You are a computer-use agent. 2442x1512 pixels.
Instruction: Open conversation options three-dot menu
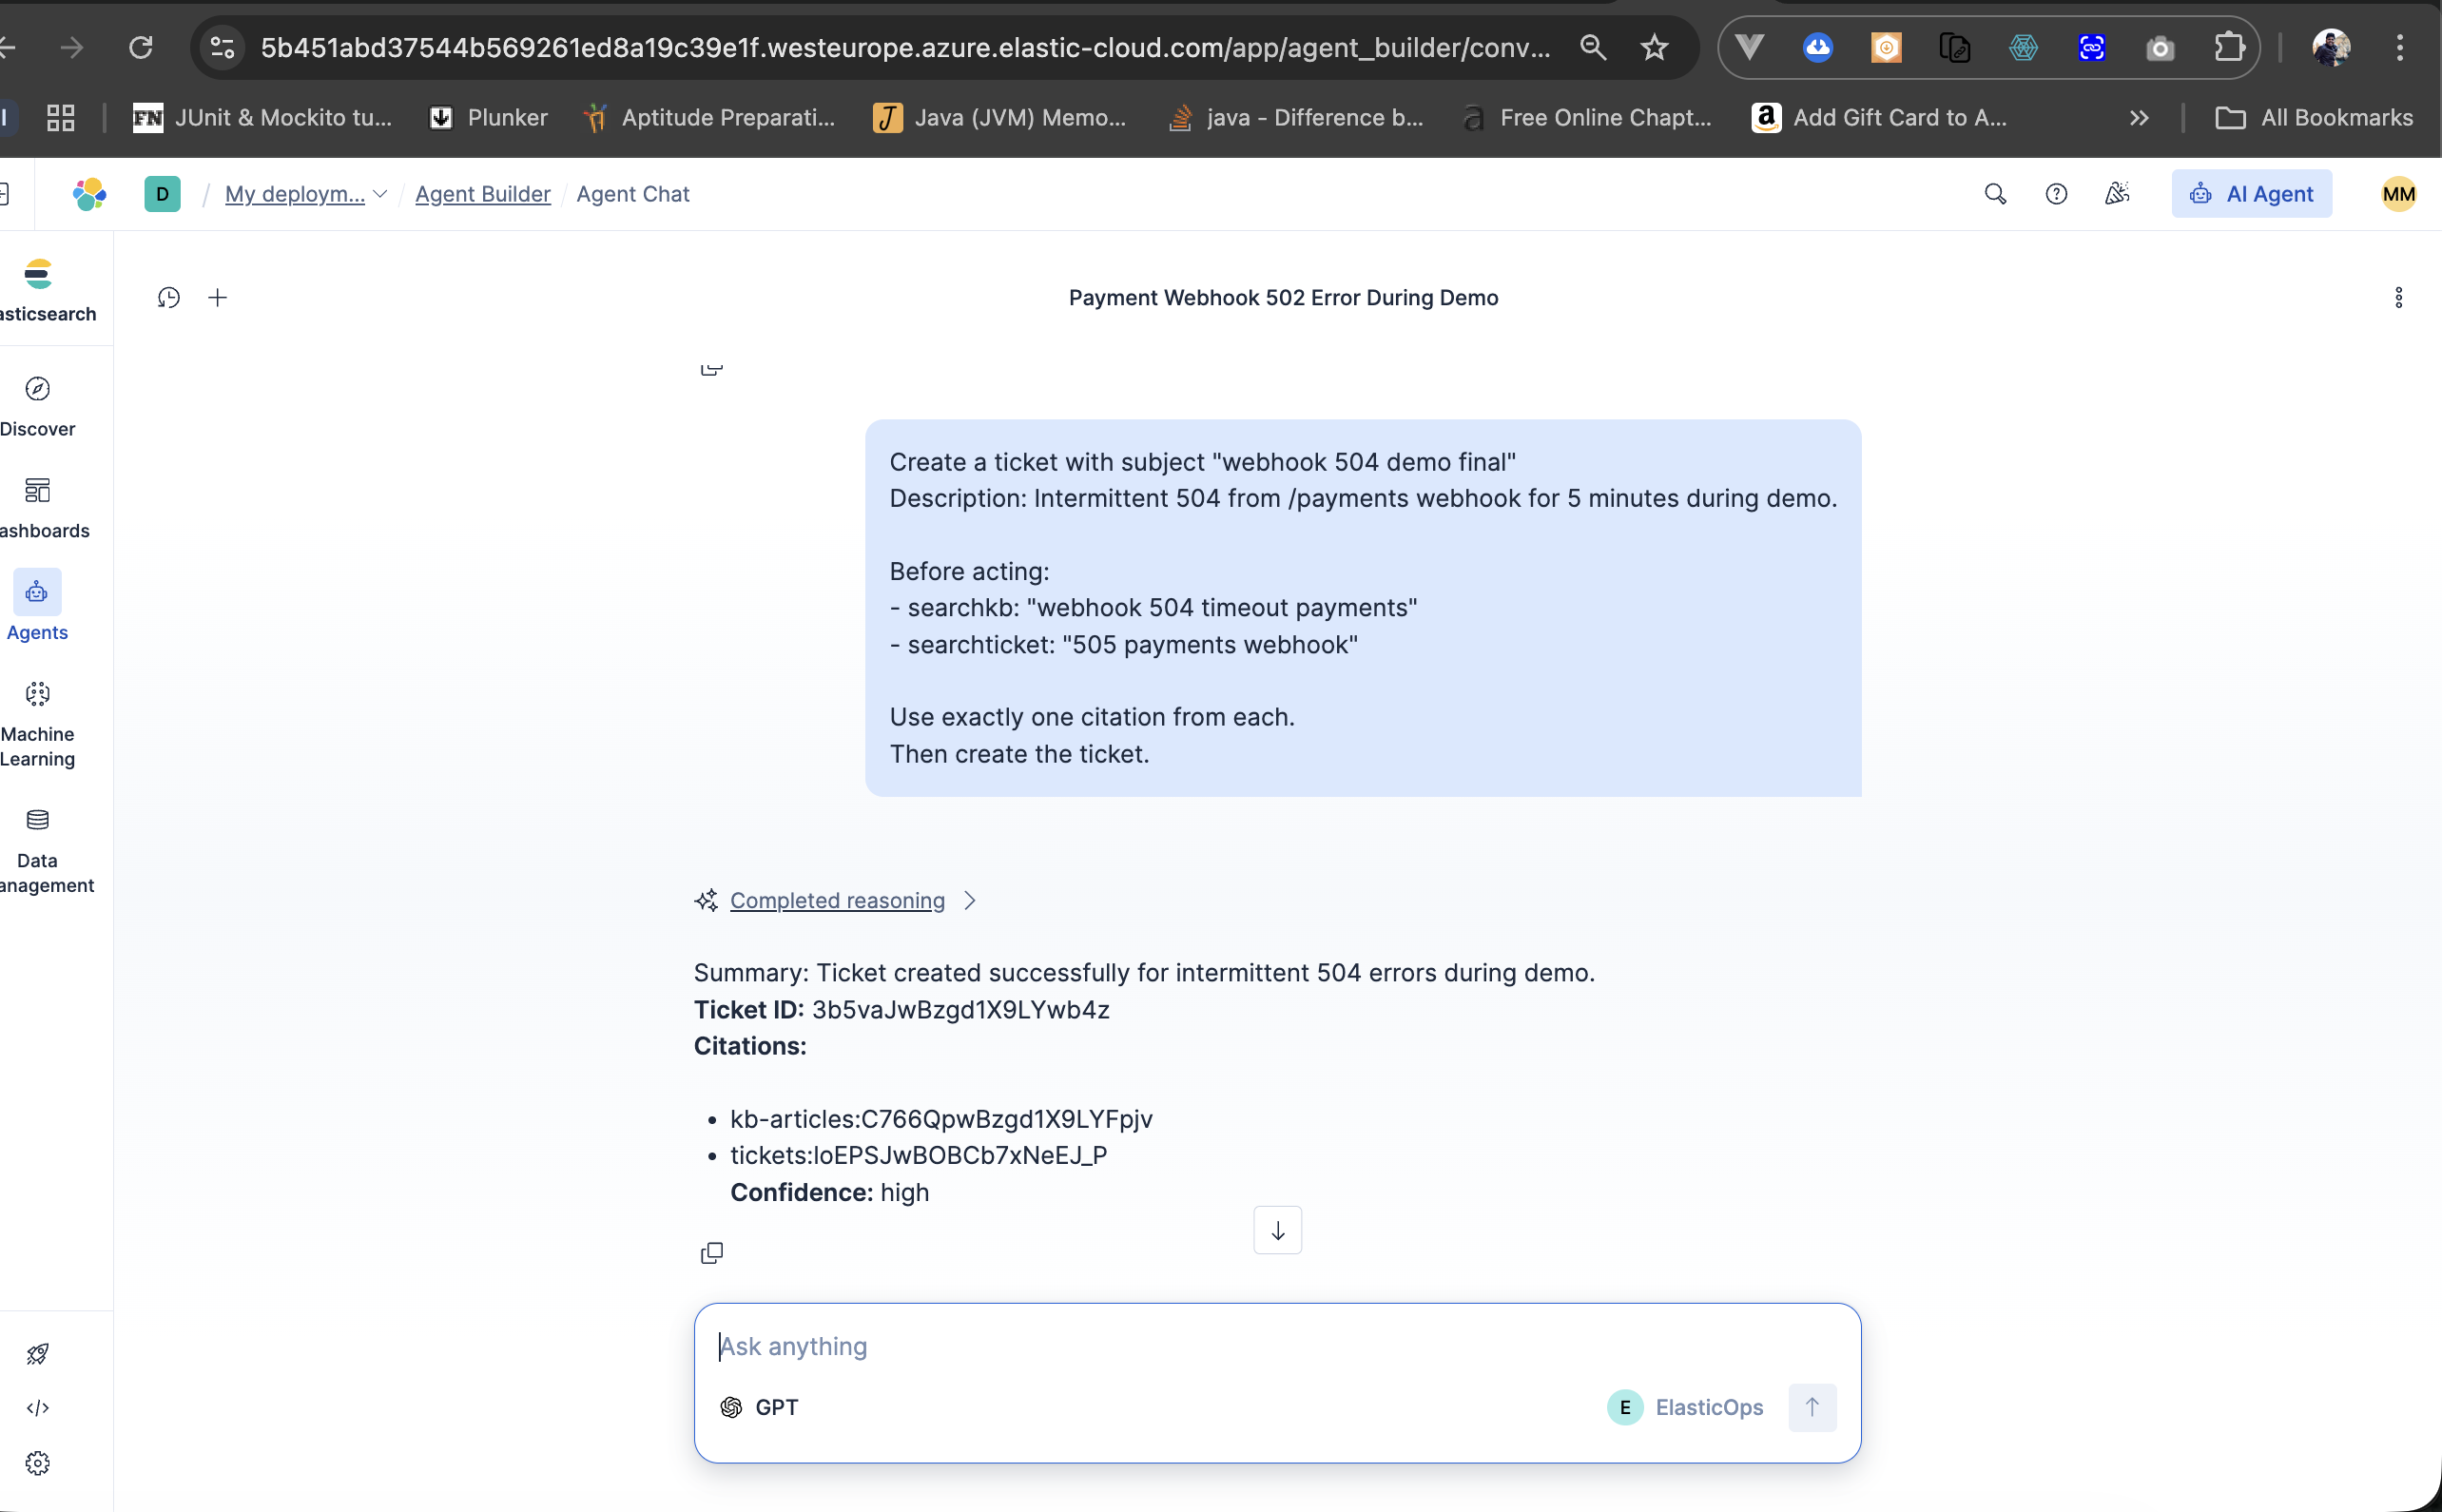pos(2398,298)
